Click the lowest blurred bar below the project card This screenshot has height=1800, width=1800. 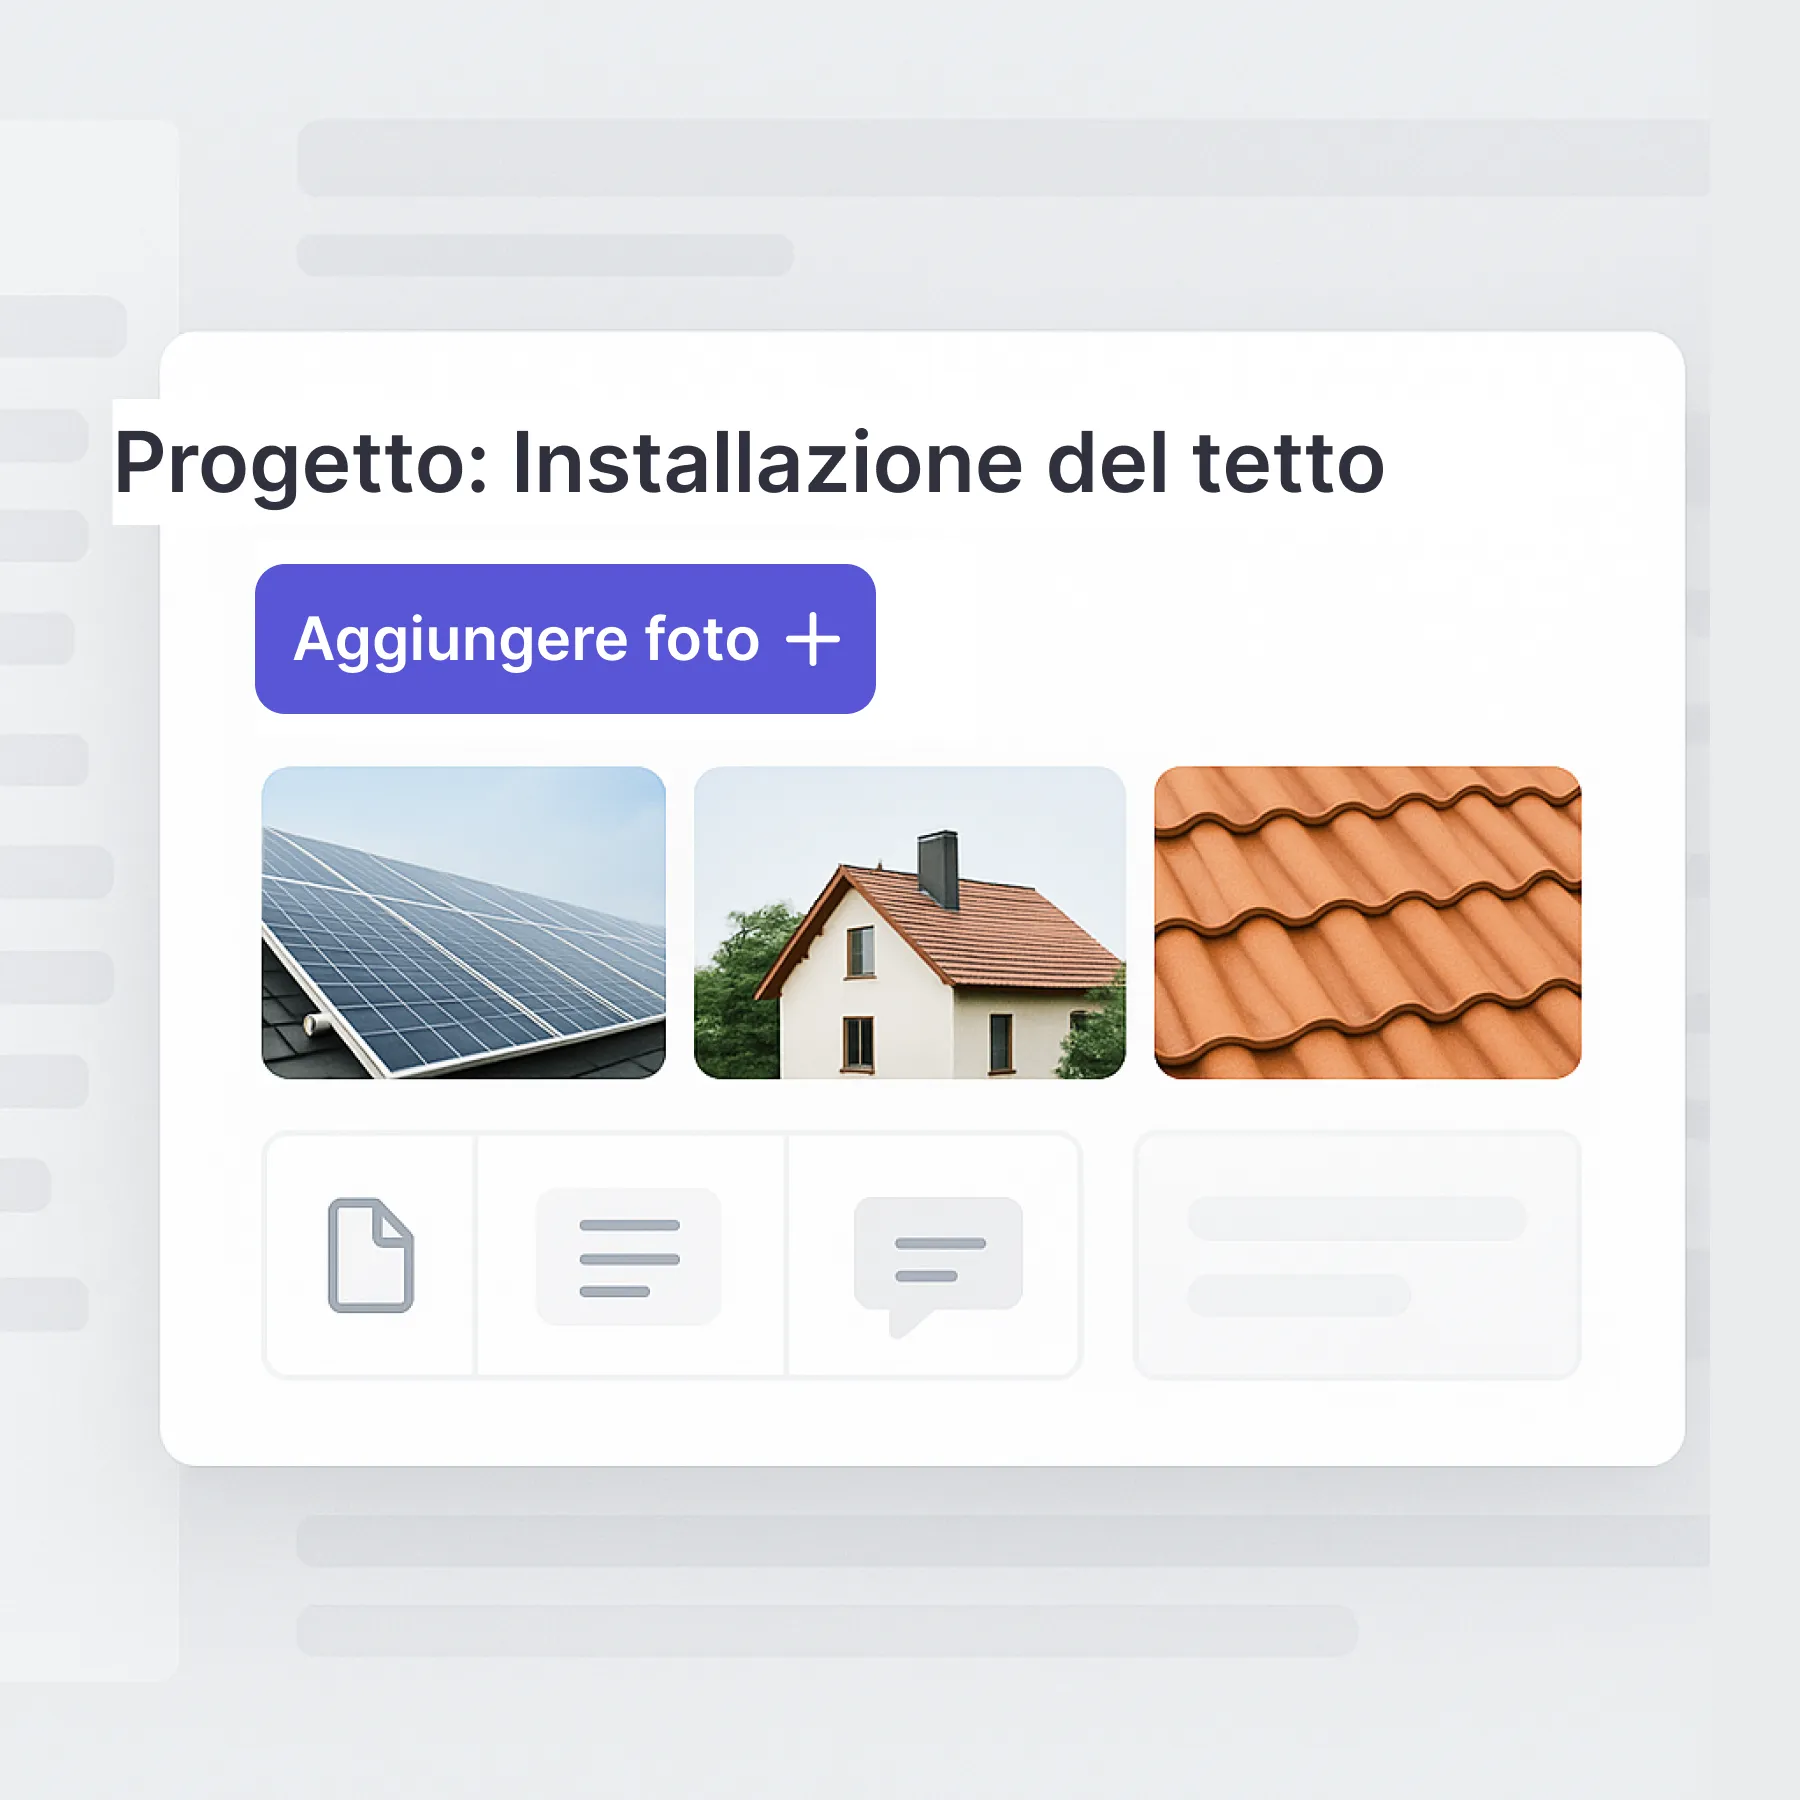coord(827,1631)
